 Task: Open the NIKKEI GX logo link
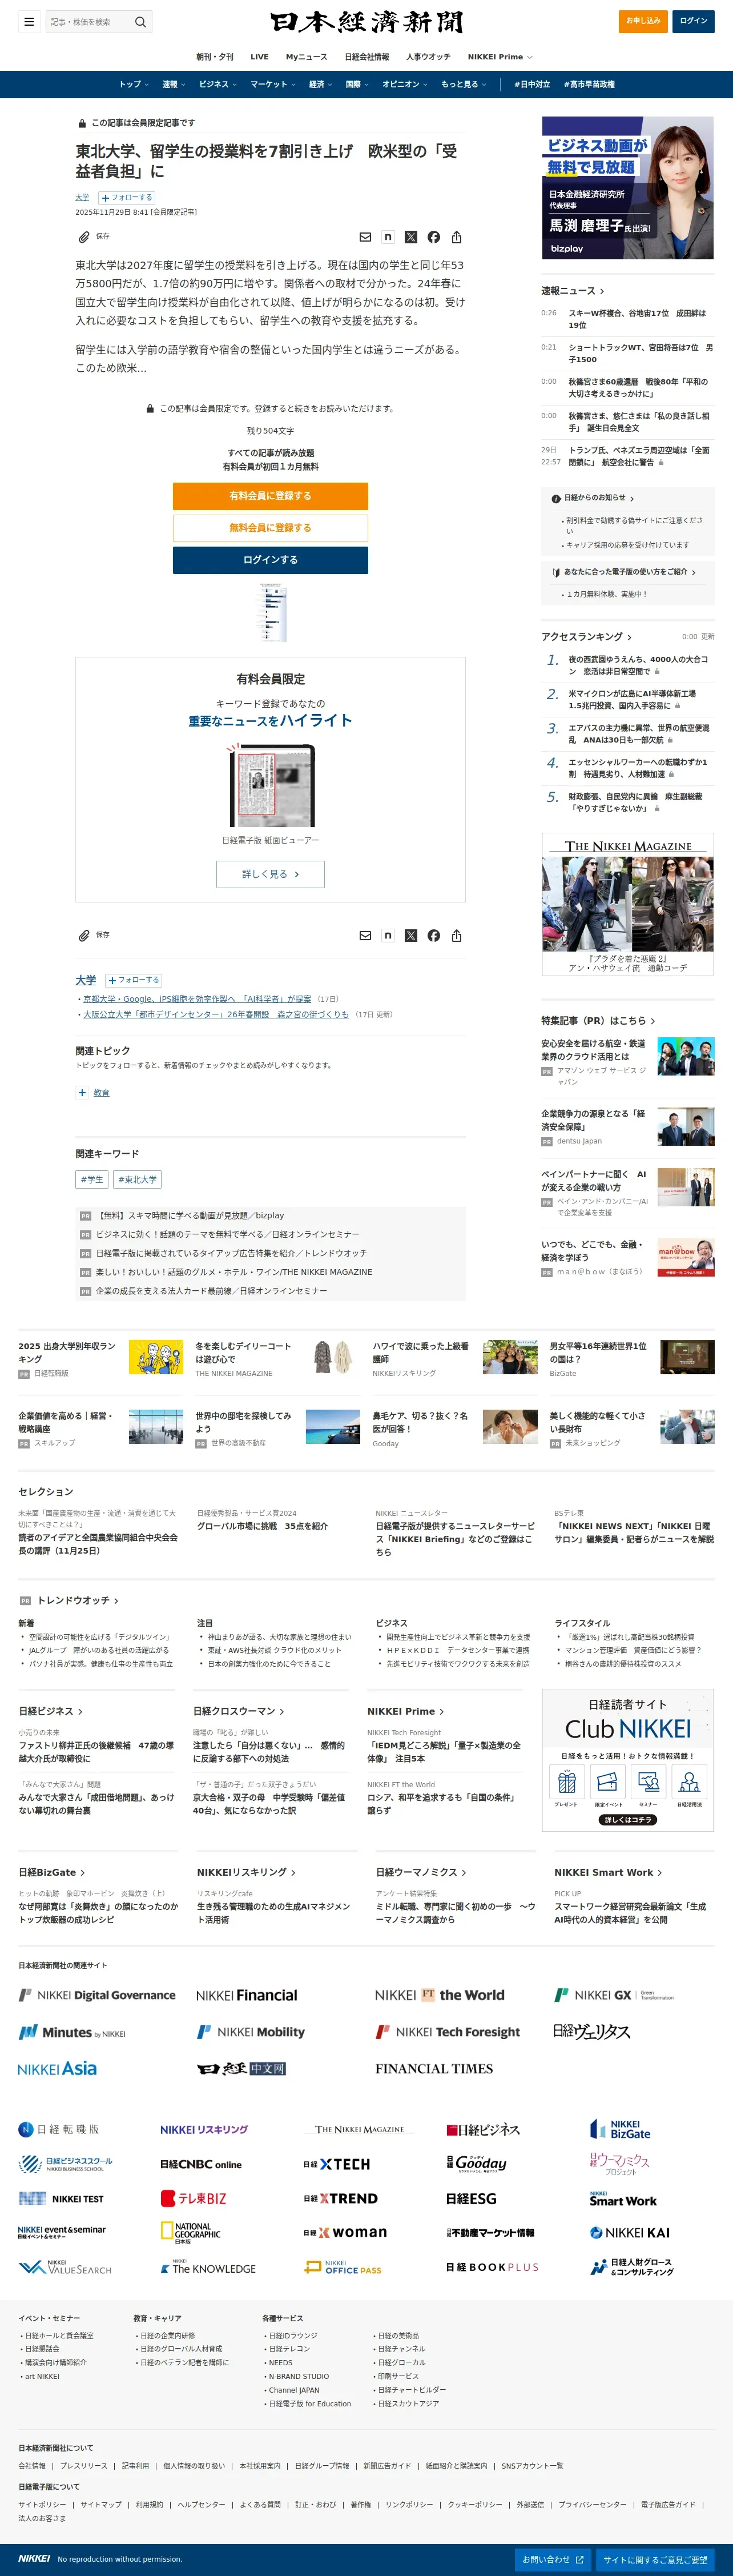[614, 1994]
